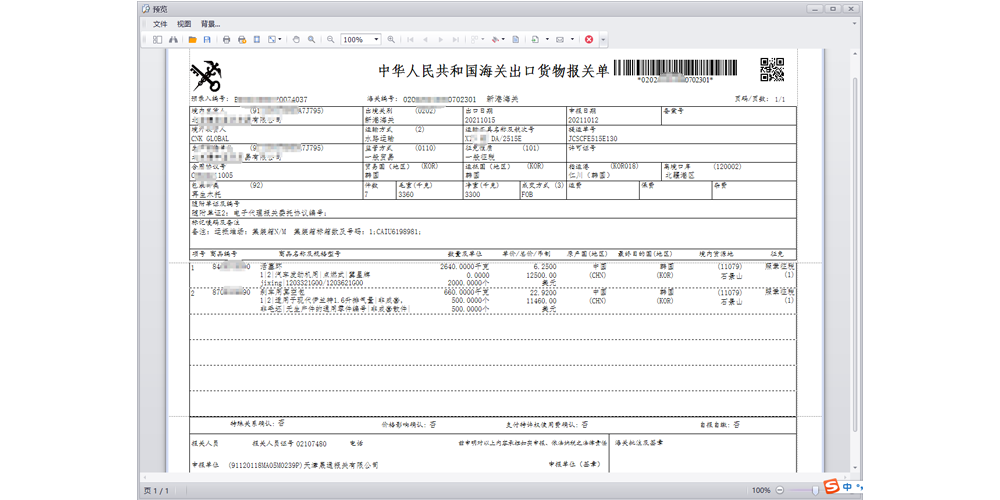The width and height of the screenshot is (1000, 500).
Task: Expand the Send via E-mail dropdown arrow
Action: 572,40
